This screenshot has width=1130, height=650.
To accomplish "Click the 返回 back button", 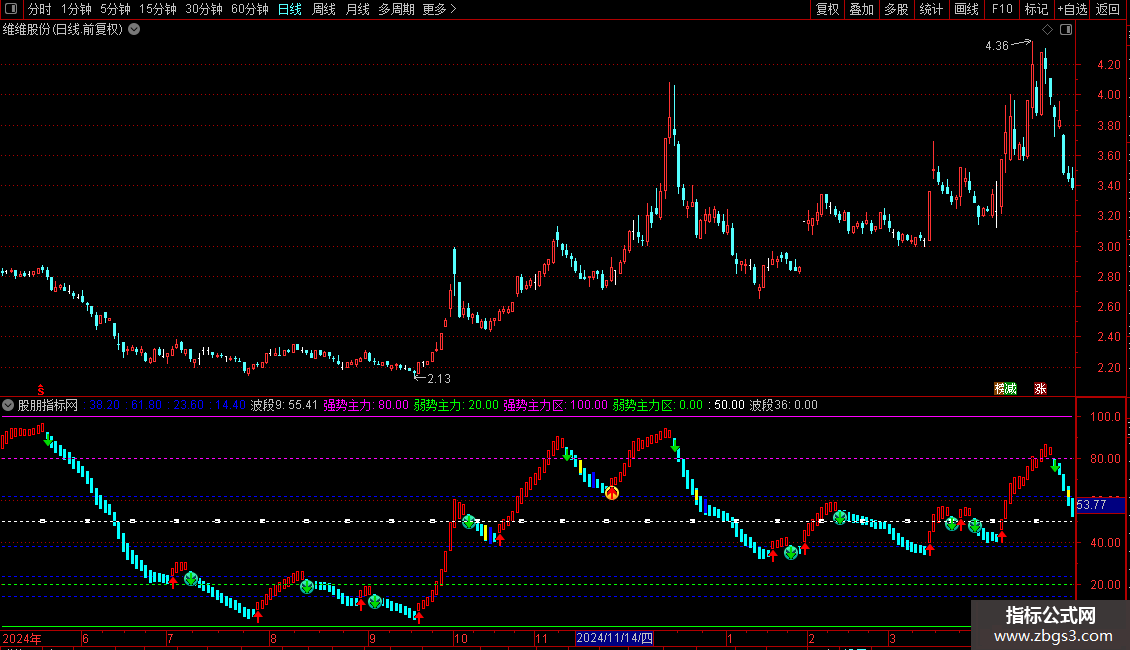I will 1108,9.
